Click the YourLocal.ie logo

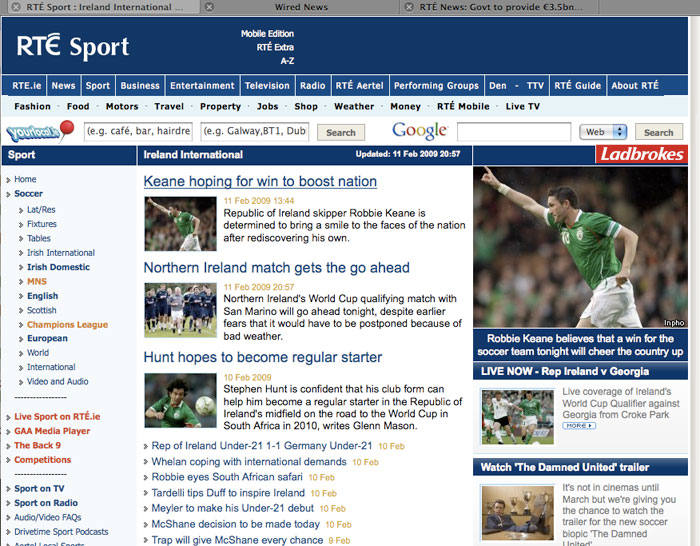coord(40,131)
